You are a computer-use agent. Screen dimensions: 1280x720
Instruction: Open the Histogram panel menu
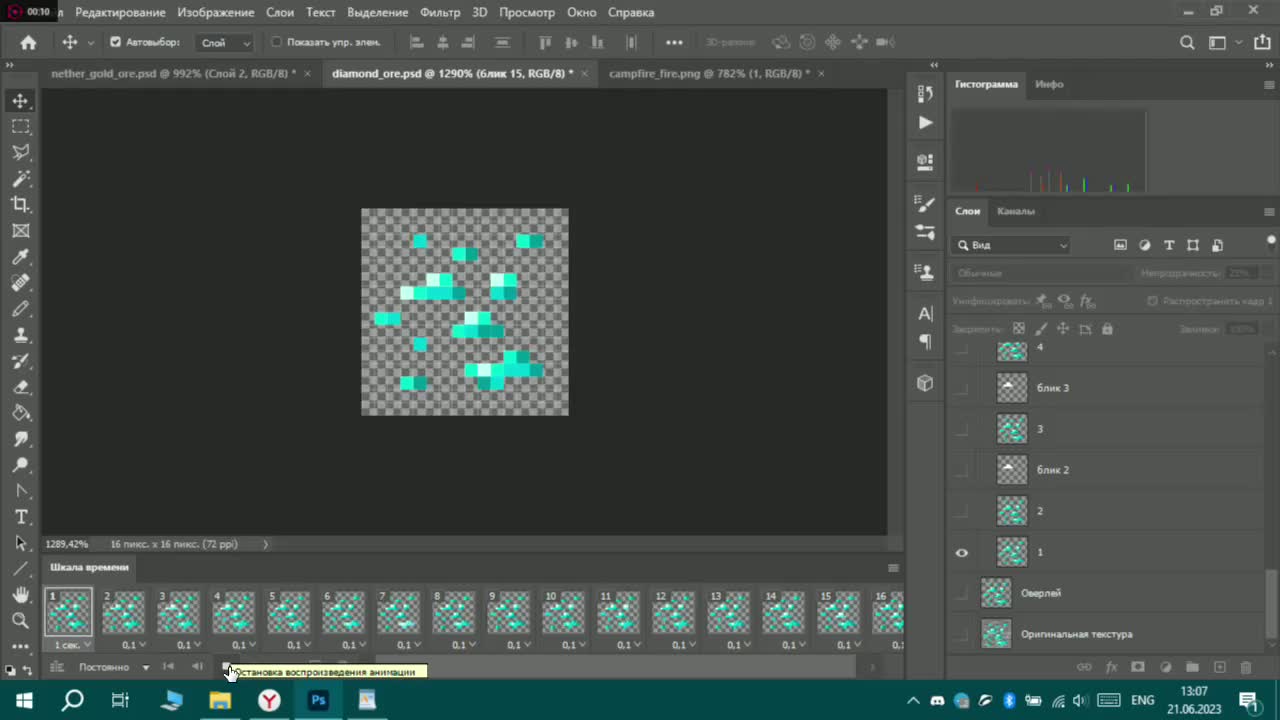pos(1270,85)
